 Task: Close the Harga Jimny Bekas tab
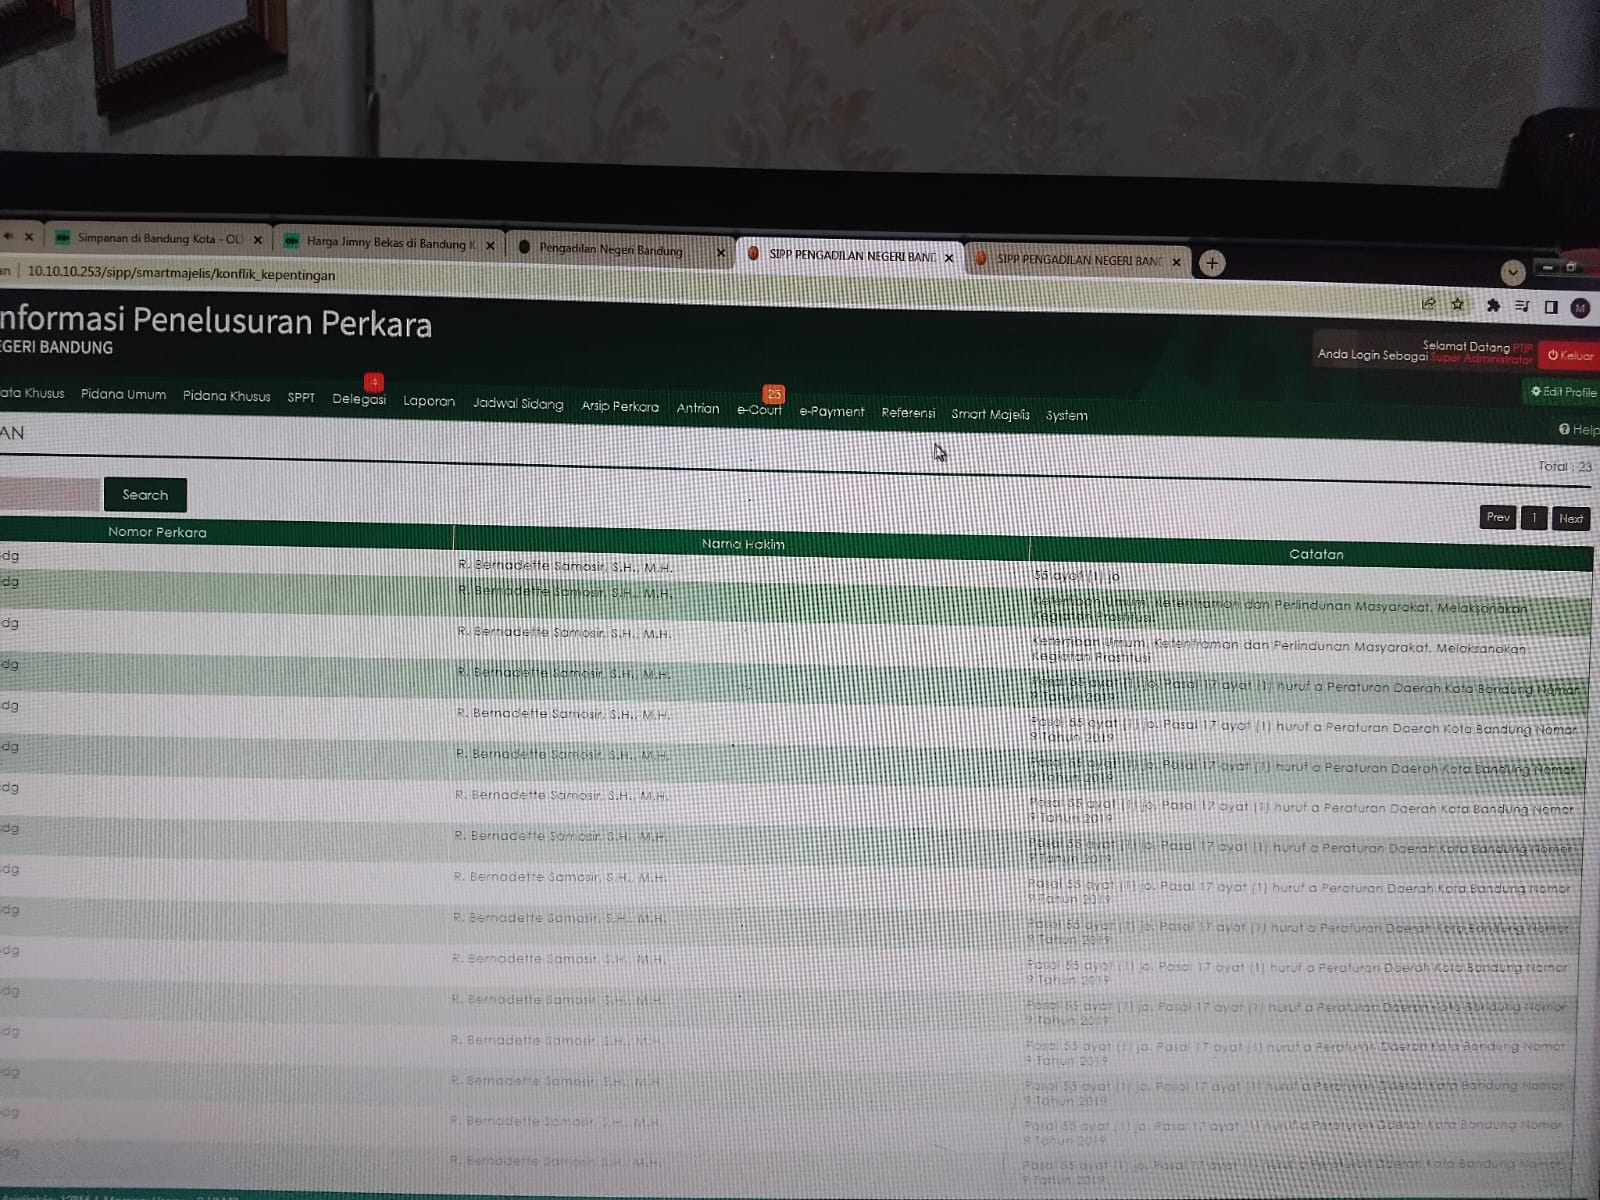(490, 245)
